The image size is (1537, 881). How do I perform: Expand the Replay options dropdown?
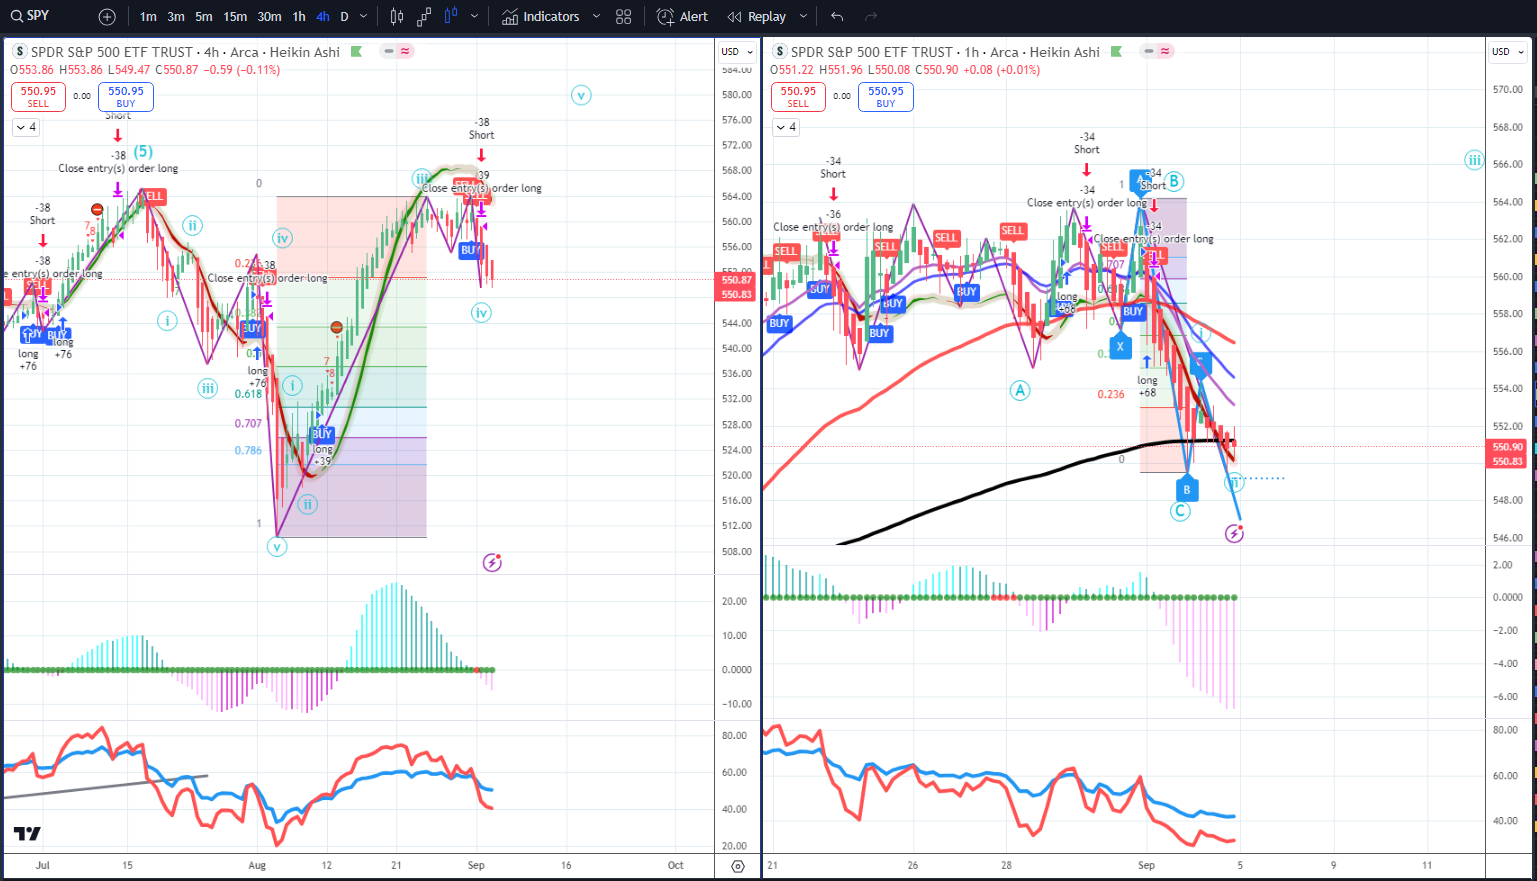coord(803,17)
